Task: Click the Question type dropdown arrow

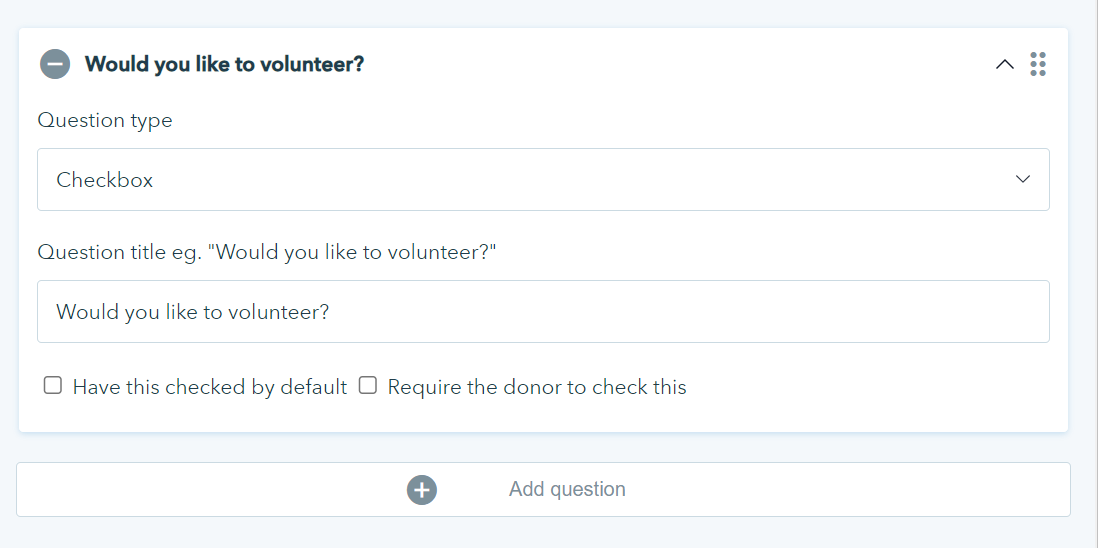Action: point(1023,180)
